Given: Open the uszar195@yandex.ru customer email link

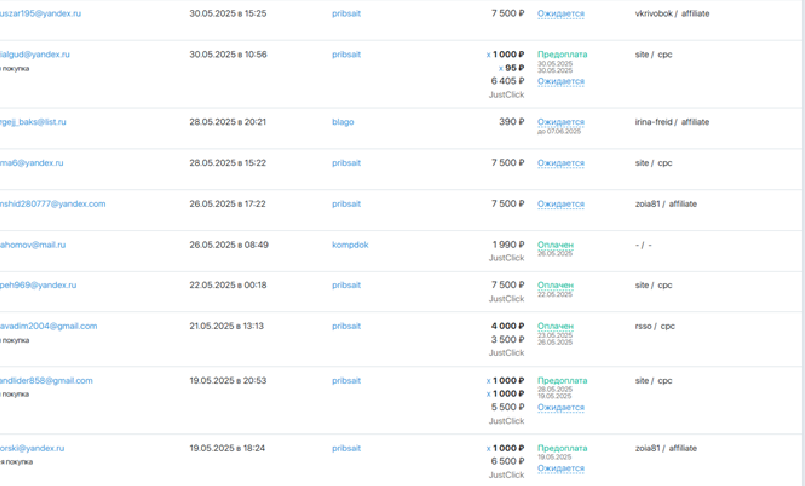Looking at the screenshot, I should pos(41,14).
